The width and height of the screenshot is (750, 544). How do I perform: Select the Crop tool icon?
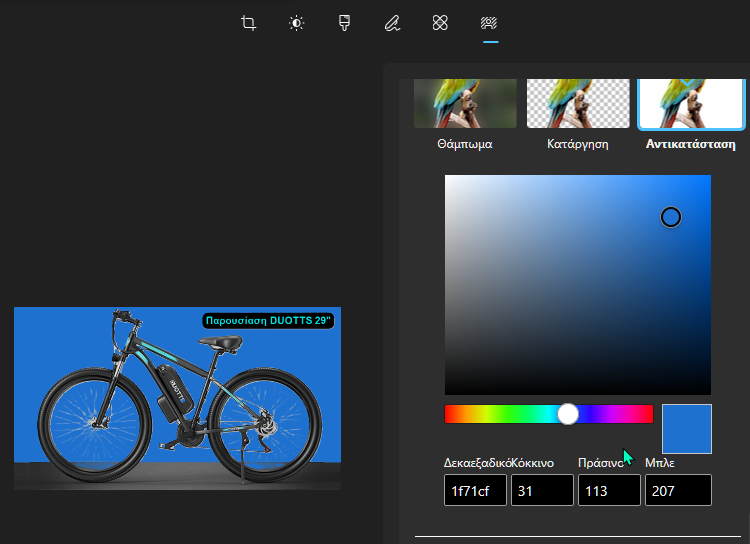pyautogui.click(x=248, y=23)
